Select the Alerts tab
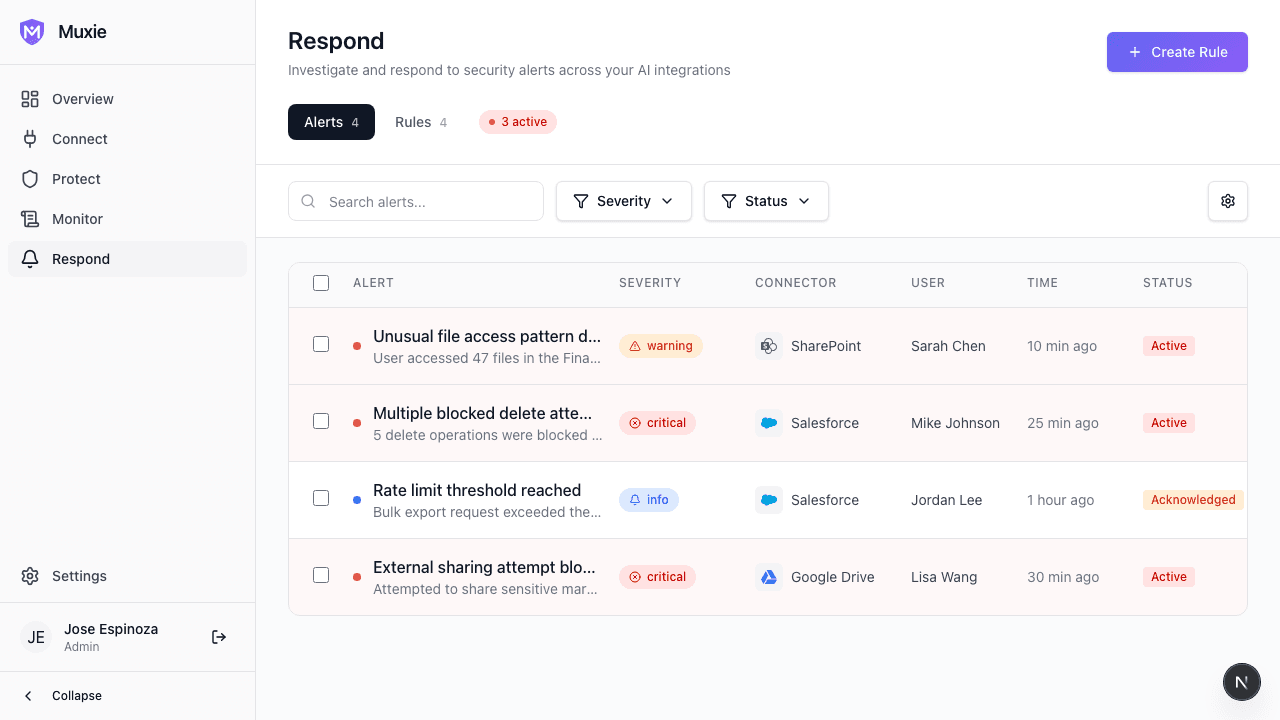Screen dimensions: 1280x720 [331, 122]
